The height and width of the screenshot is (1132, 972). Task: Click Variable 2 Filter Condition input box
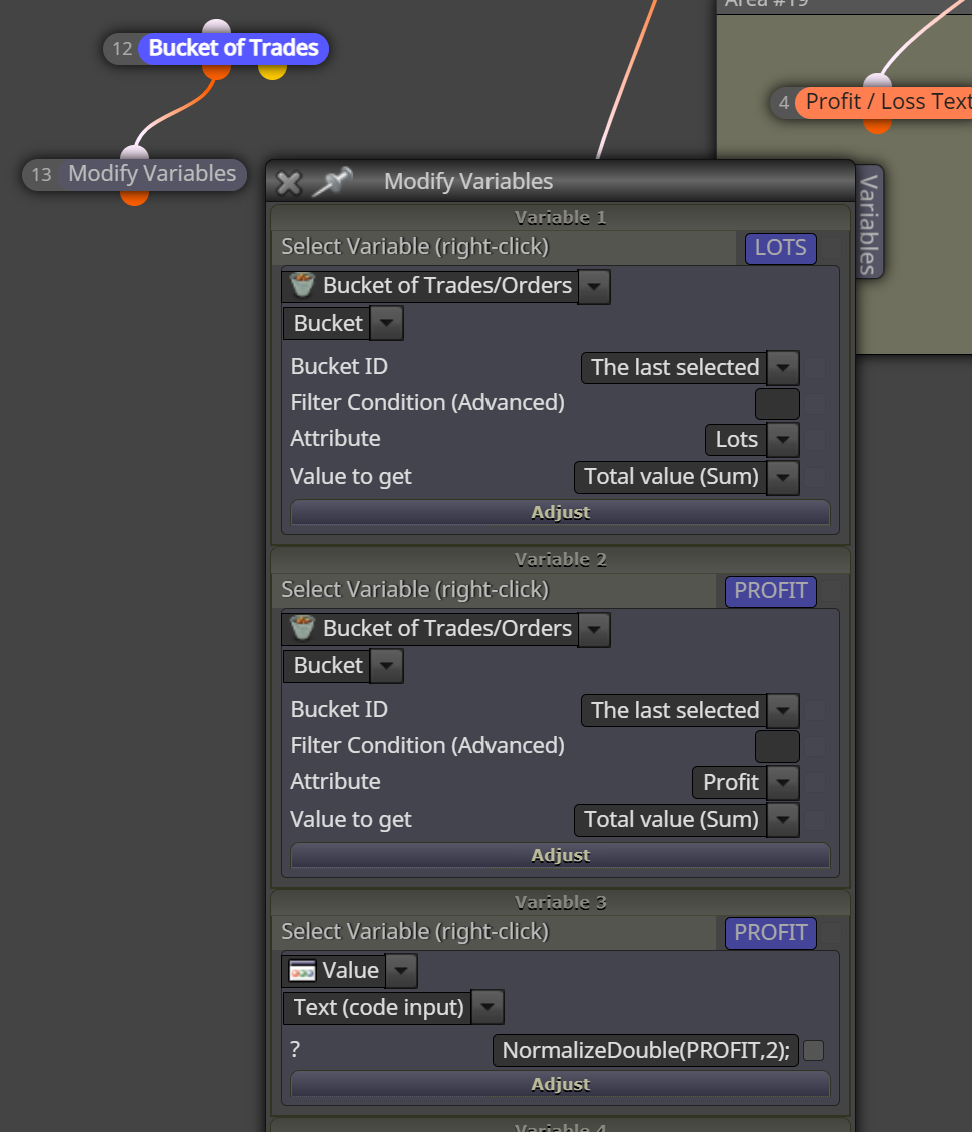[777, 746]
